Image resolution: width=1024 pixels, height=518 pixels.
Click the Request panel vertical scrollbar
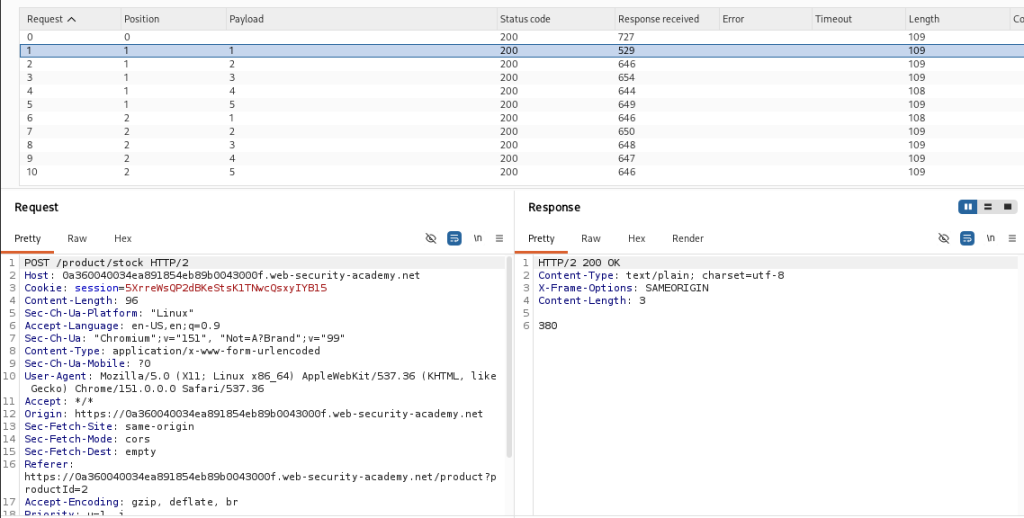click(509, 357)
